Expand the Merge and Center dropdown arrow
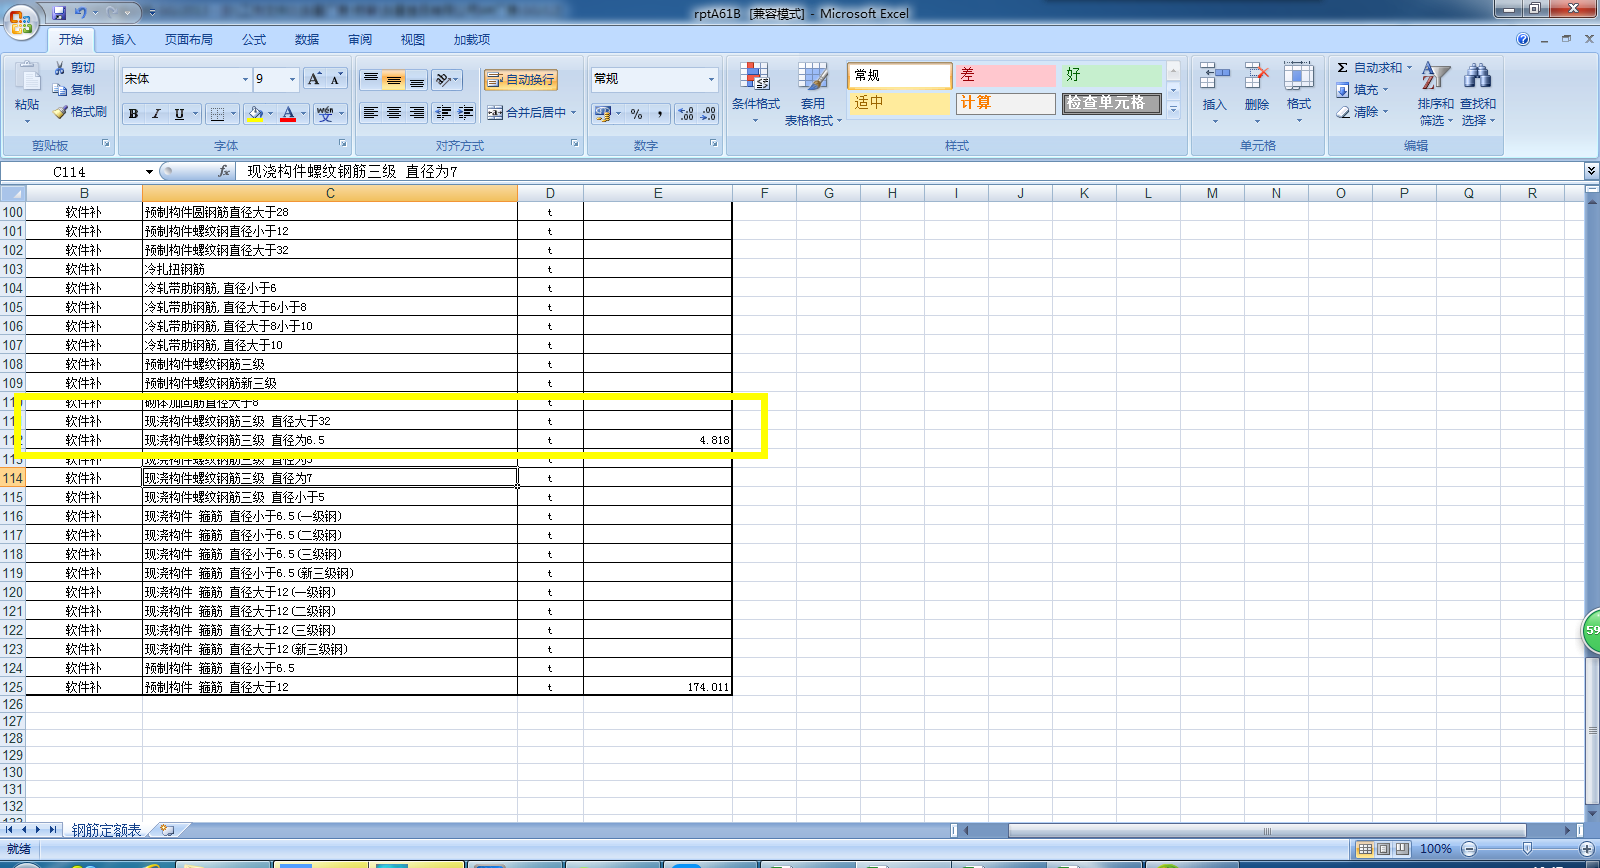 coord(574,113)
